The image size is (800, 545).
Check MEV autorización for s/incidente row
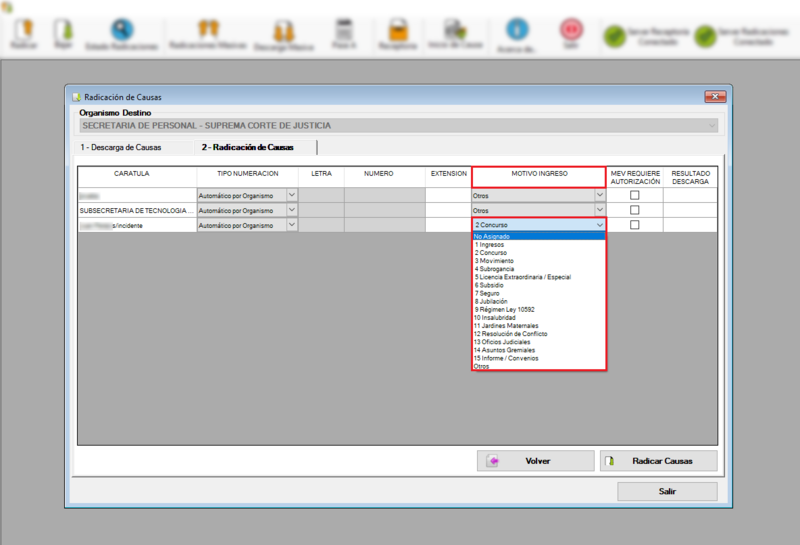pos(634,225)
